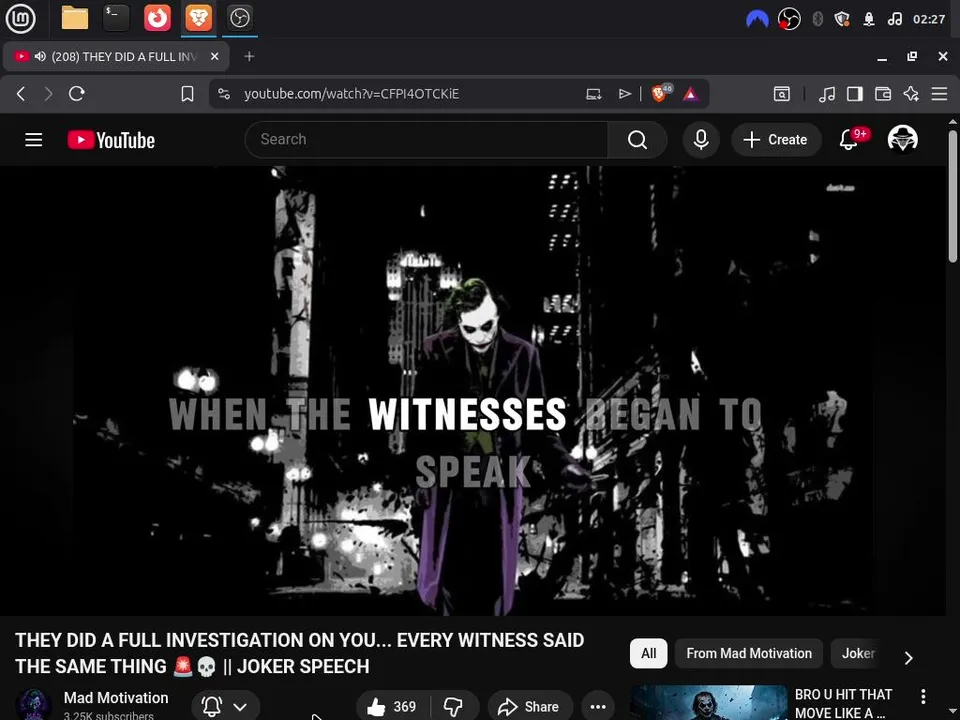The image size is (960, 720).
Task: Open options menu for suggested video
Action: coord(923,696)
